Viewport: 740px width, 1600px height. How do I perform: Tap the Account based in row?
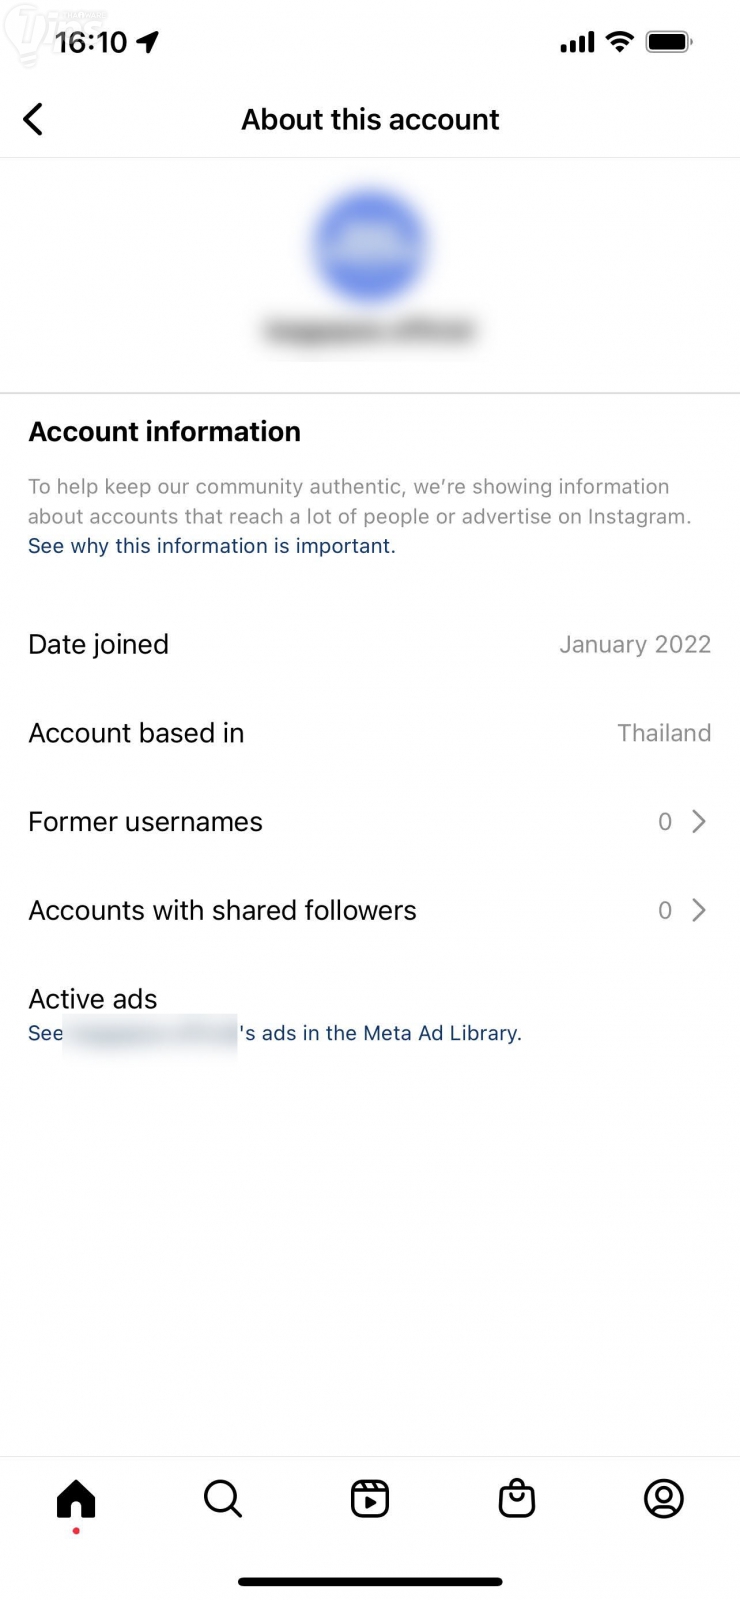point(370,733)
